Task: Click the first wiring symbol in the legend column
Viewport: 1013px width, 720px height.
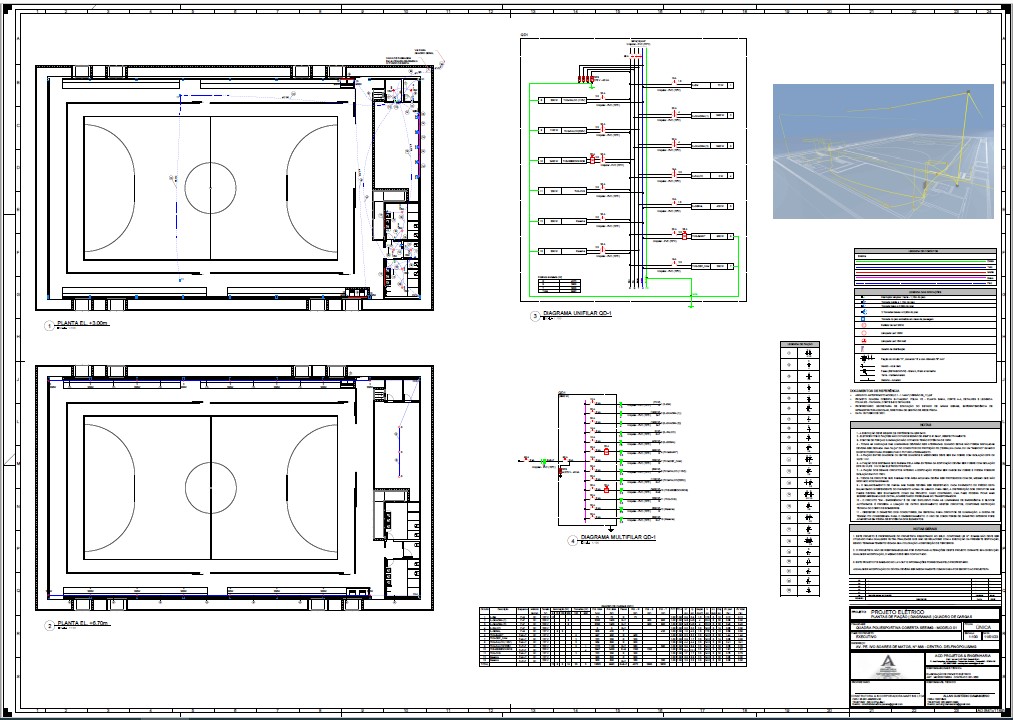Action: pyautogui.click(x=808, y=355)
